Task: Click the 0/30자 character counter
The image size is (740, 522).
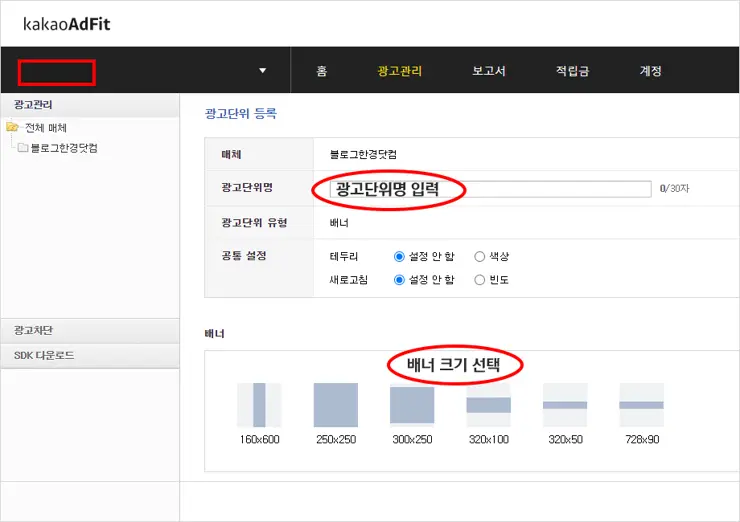Action: point(674,189)
